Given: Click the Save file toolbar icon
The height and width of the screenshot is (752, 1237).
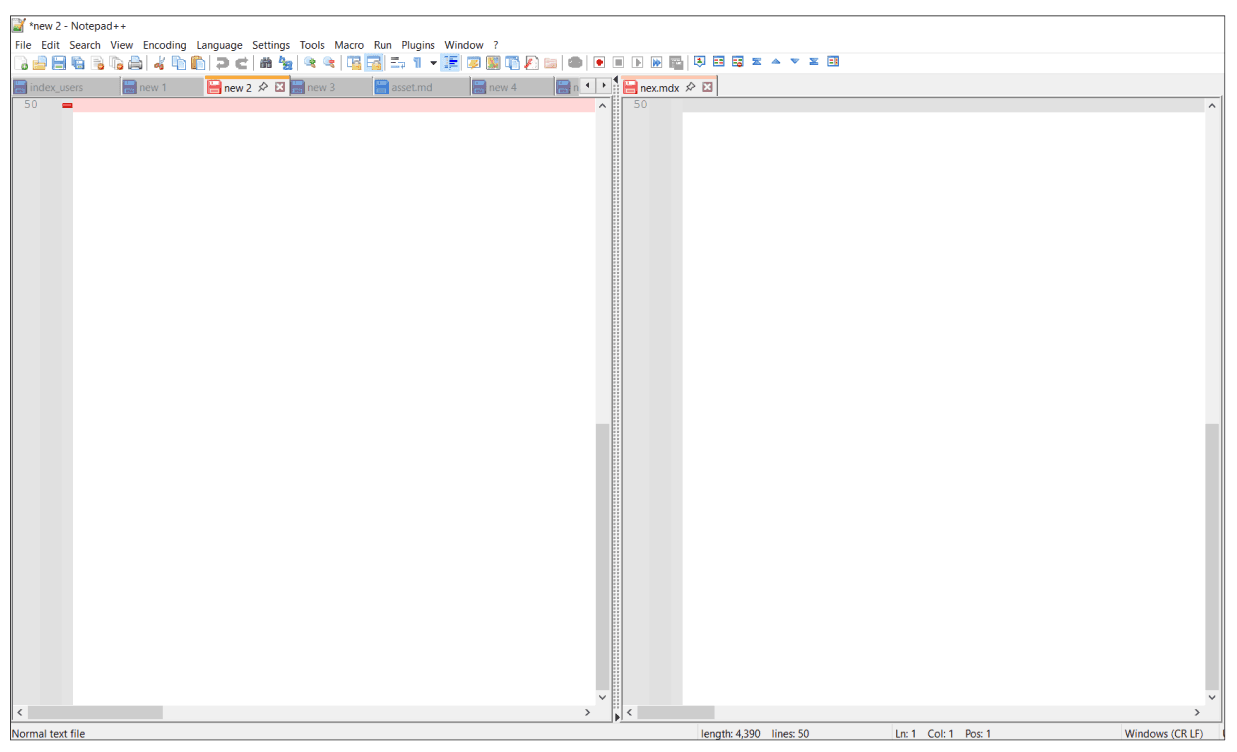Looking at the screenshot, I should [59, 63].
